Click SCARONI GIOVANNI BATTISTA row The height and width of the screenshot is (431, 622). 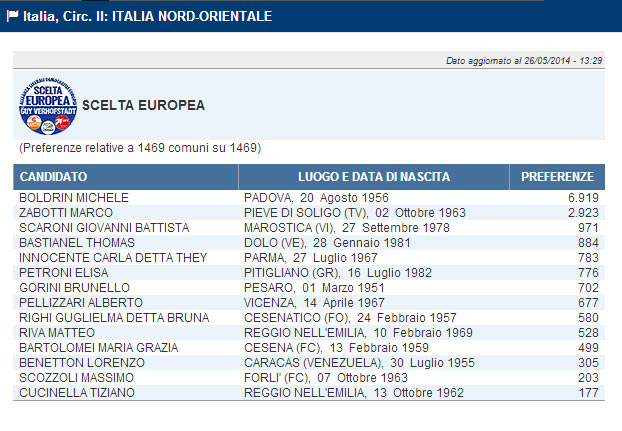click(x=104, y=228)
